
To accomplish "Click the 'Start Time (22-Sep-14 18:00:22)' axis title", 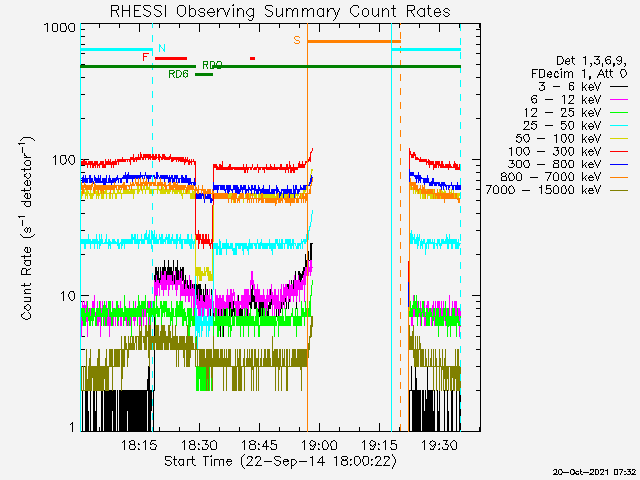I will [280, 462].
